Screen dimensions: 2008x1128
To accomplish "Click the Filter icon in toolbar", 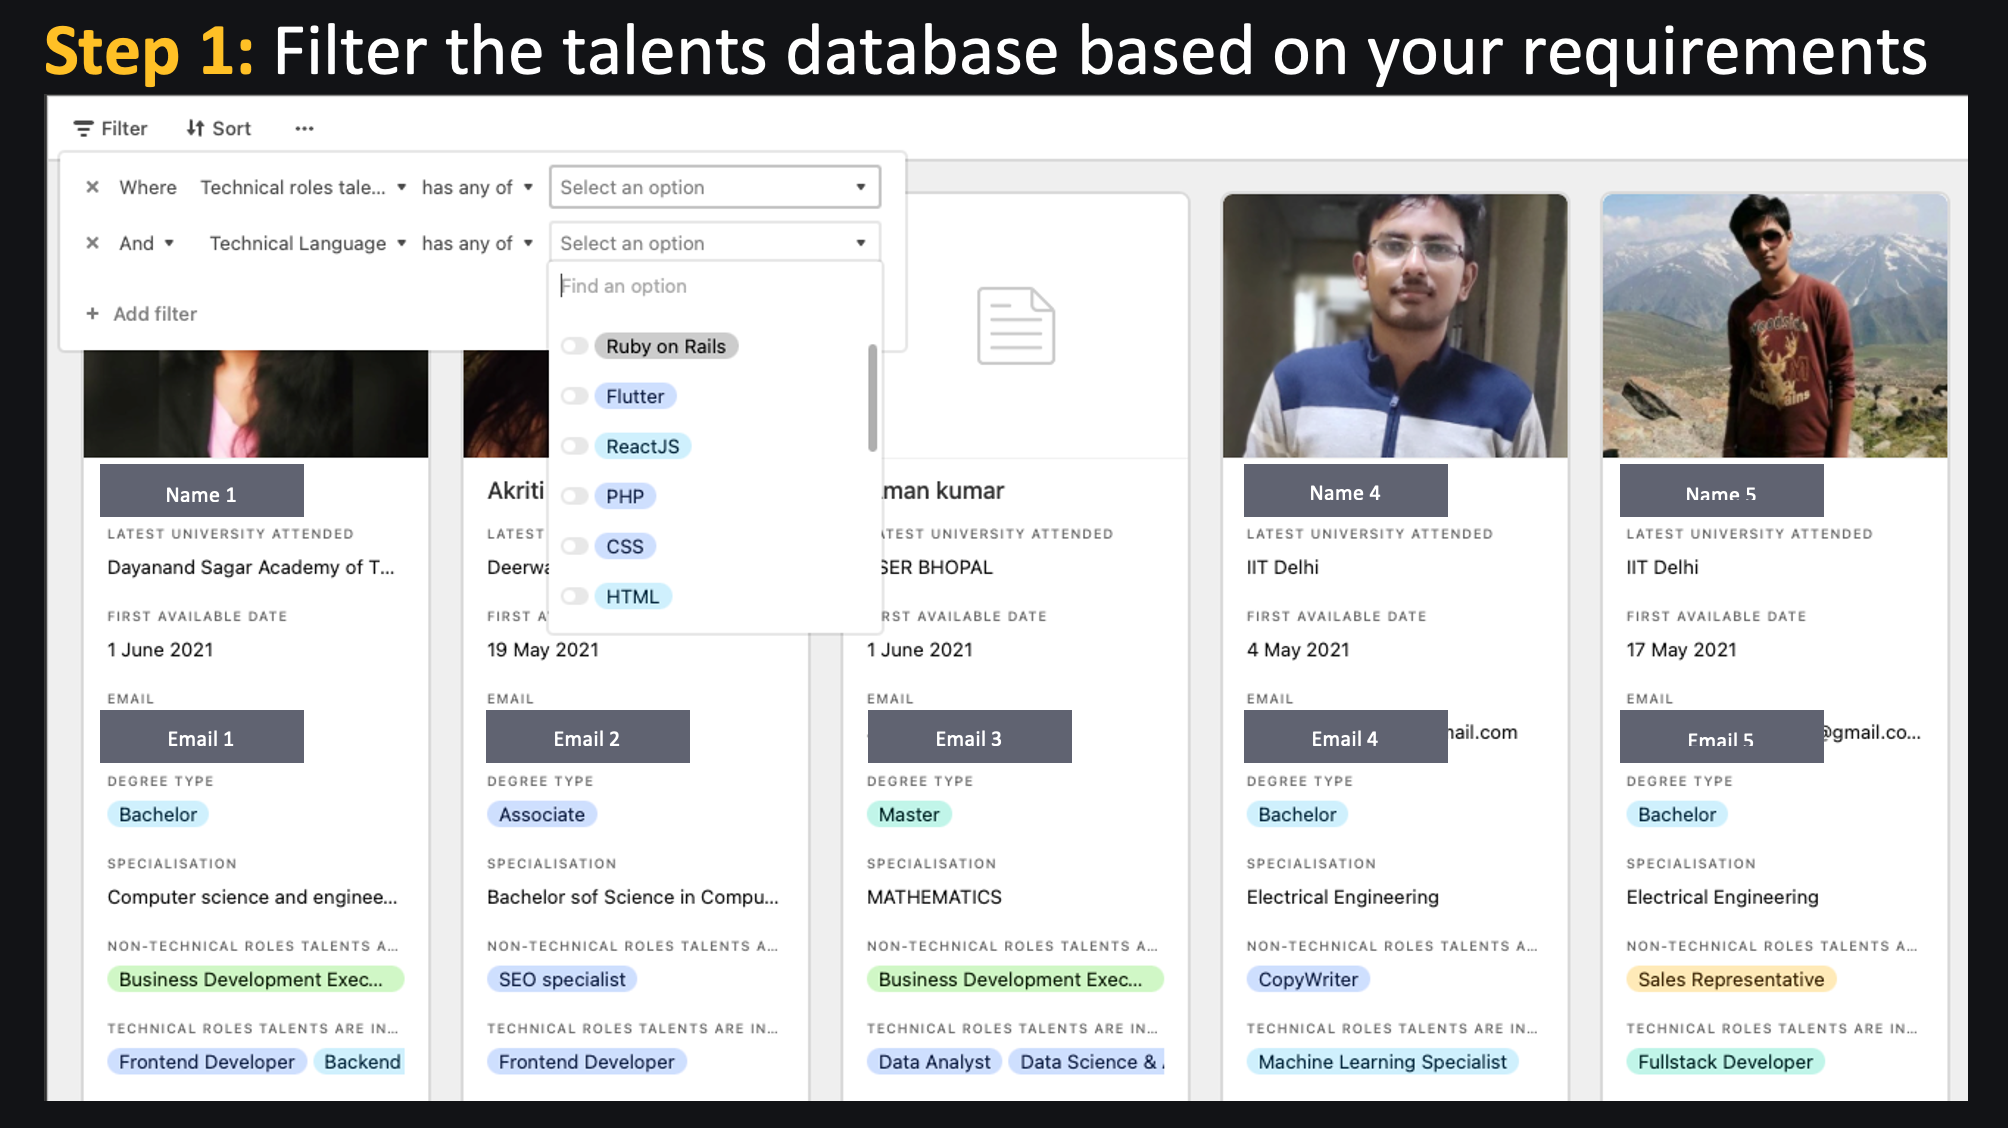I will click(83, 129).
